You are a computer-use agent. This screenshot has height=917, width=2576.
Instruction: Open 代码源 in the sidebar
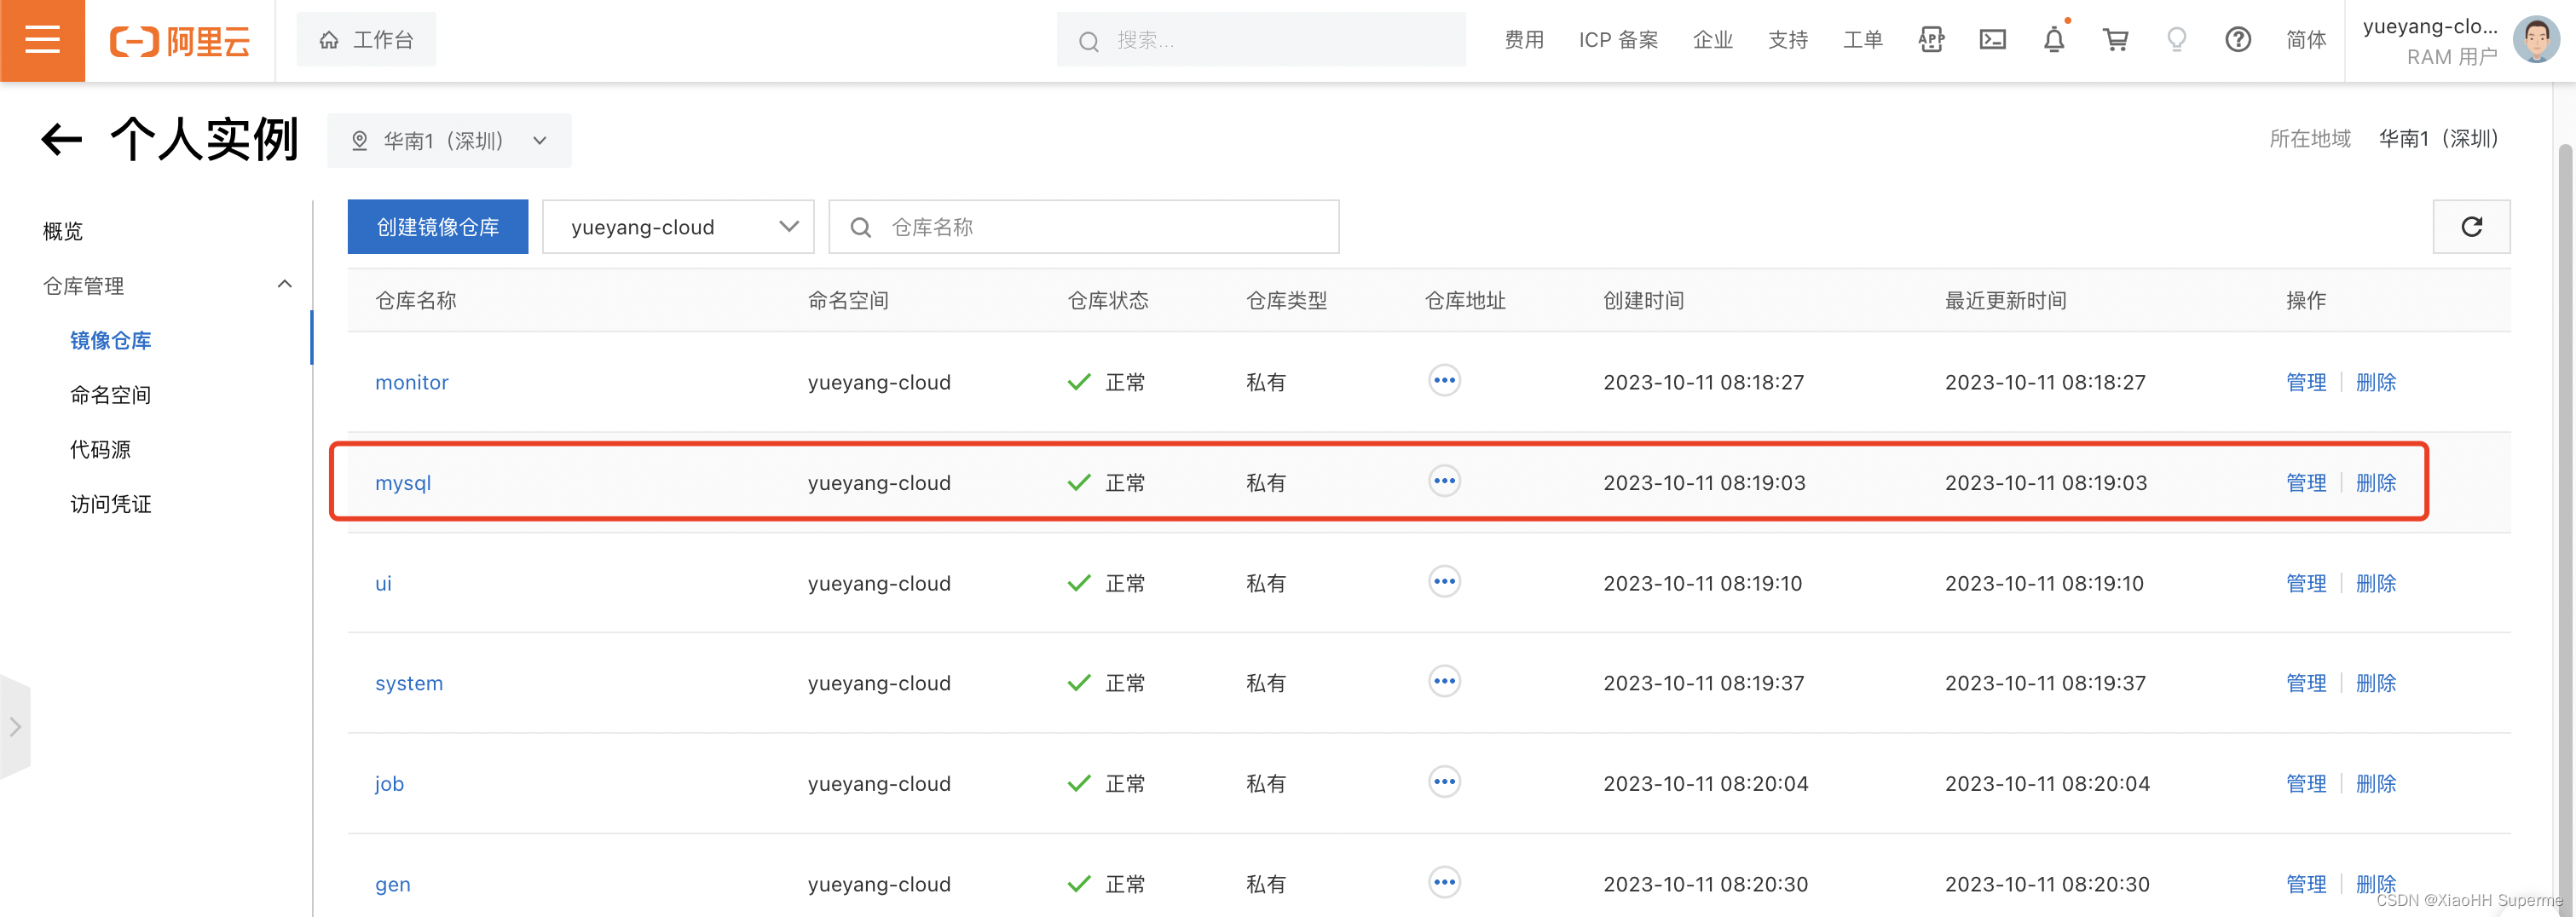point(100,450)
